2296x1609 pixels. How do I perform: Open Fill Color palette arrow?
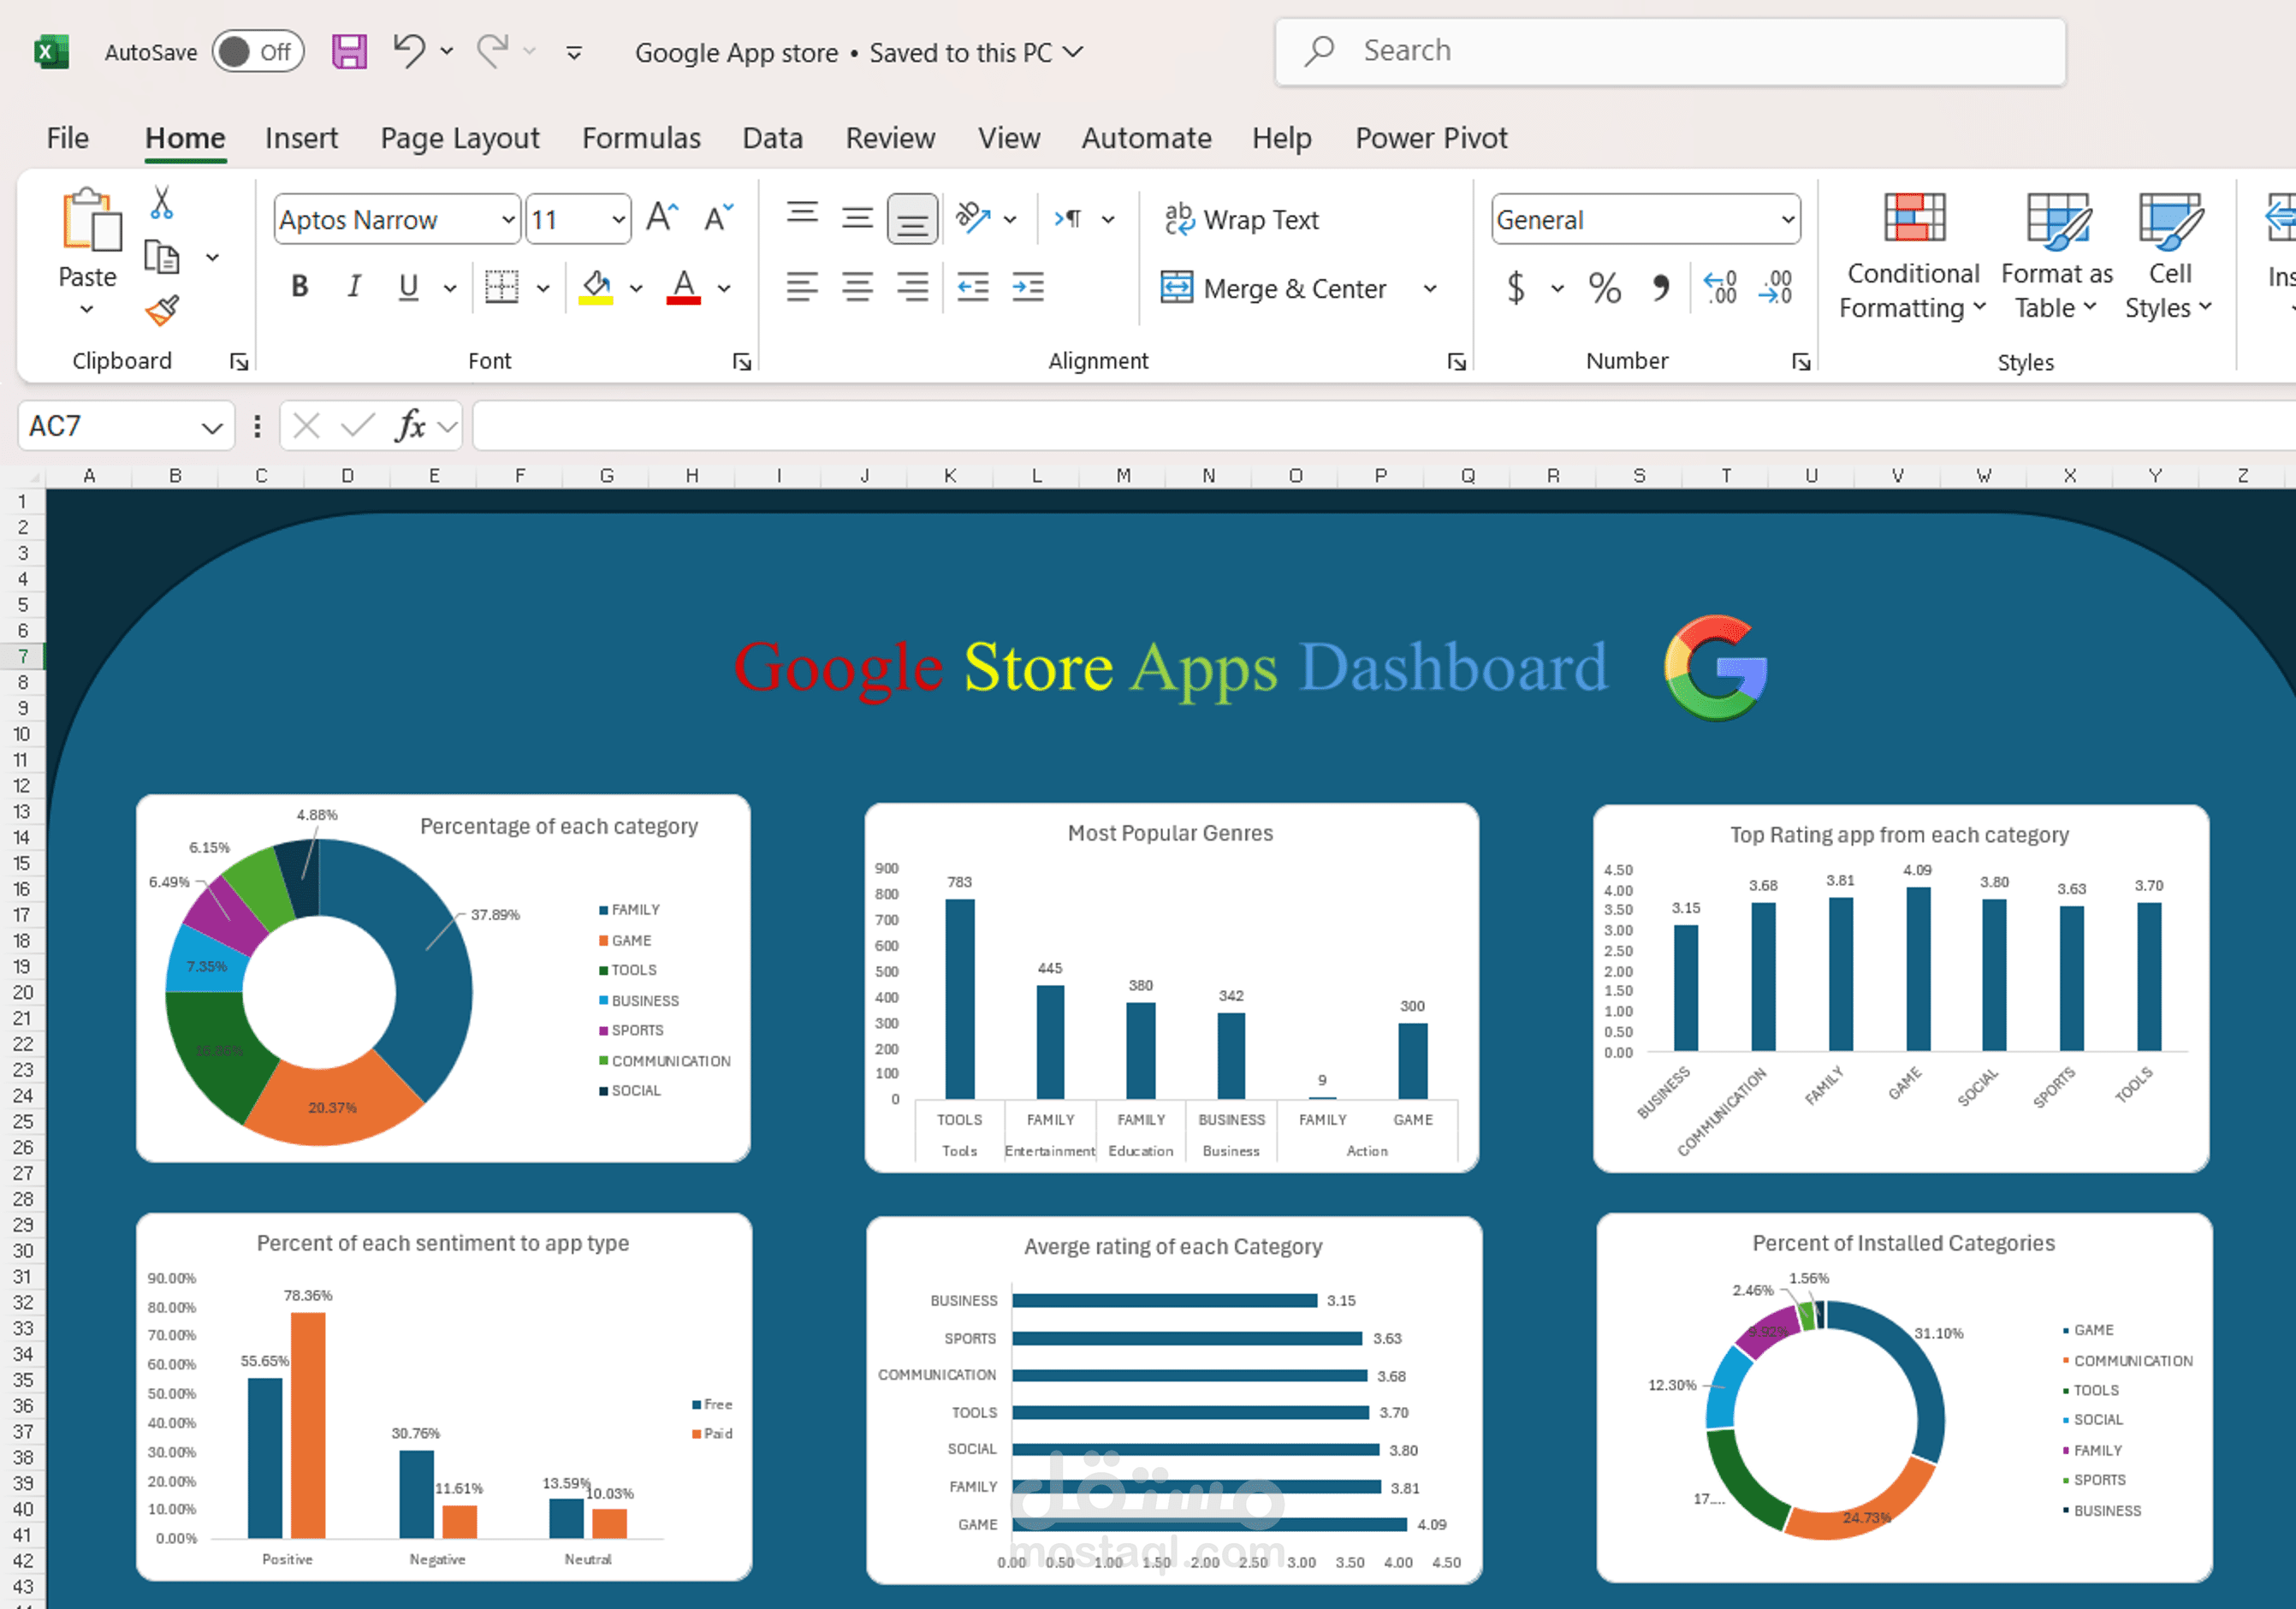[636, 288]
